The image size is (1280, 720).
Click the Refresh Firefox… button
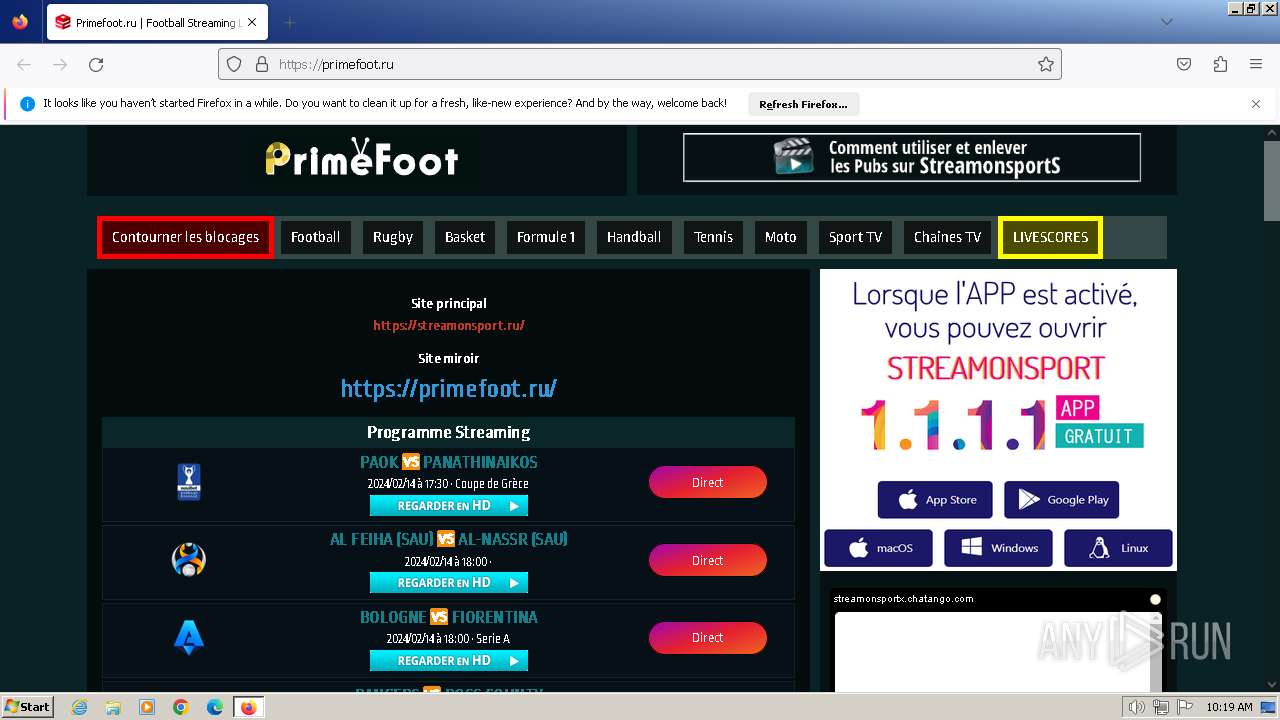pyautogui.click(x=803, y=104)
